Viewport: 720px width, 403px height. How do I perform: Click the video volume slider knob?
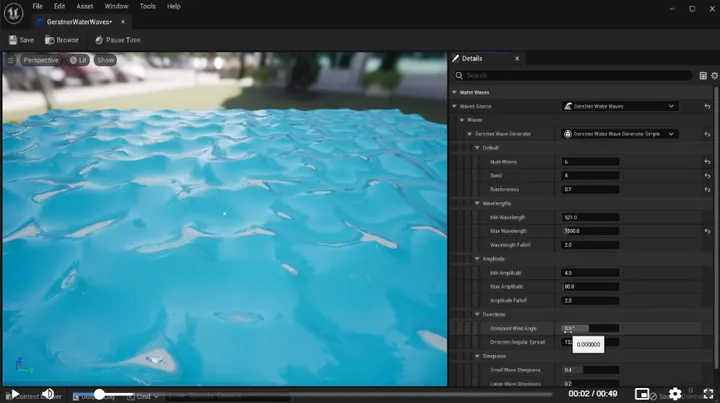[99, 394]
